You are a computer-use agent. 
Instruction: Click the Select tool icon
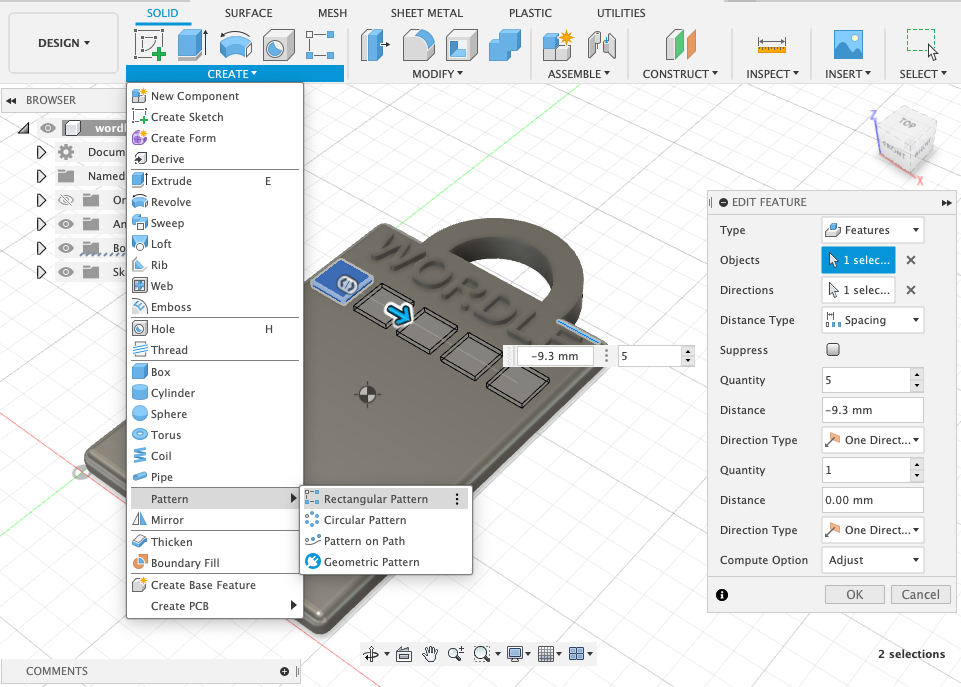[x=922, y=45]
